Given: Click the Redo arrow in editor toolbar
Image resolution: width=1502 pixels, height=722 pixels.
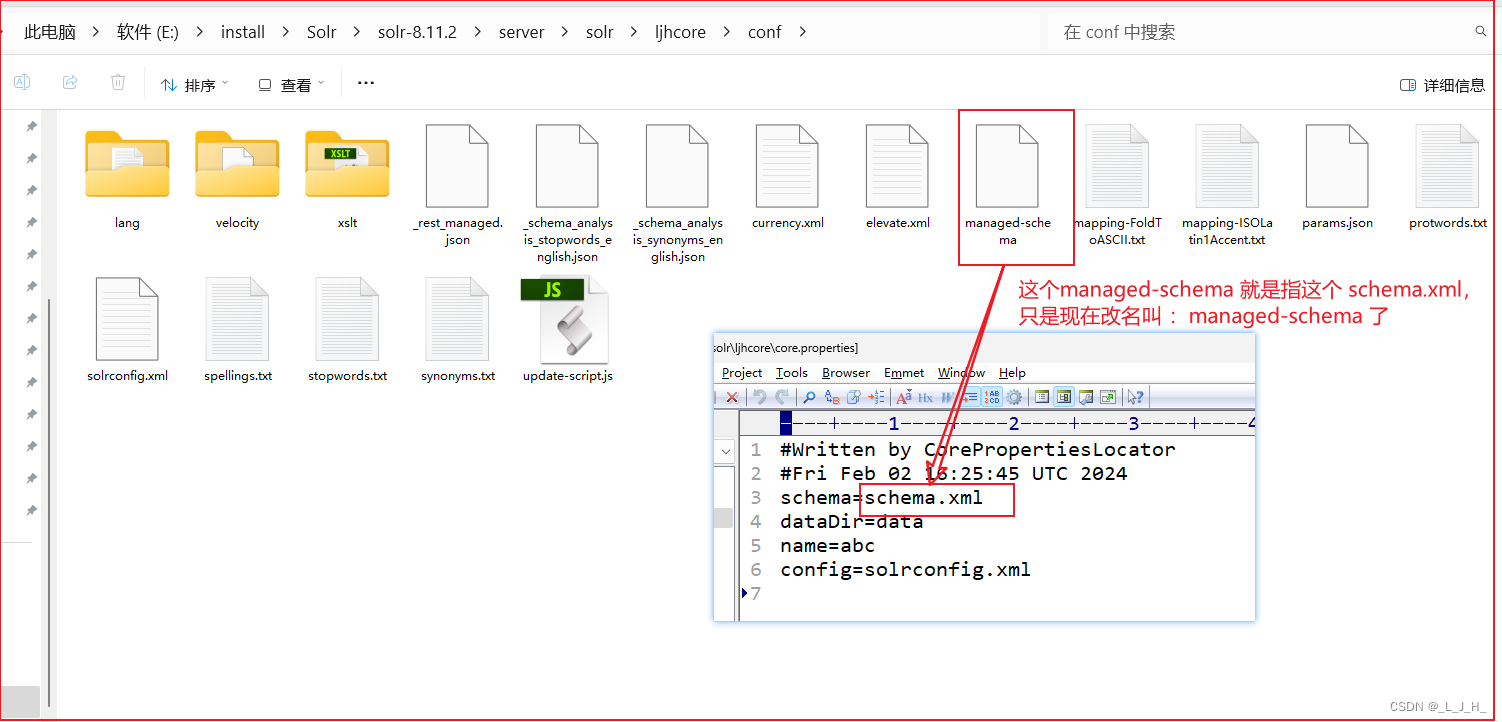Looking at the screenshot, I should [782, 397].
